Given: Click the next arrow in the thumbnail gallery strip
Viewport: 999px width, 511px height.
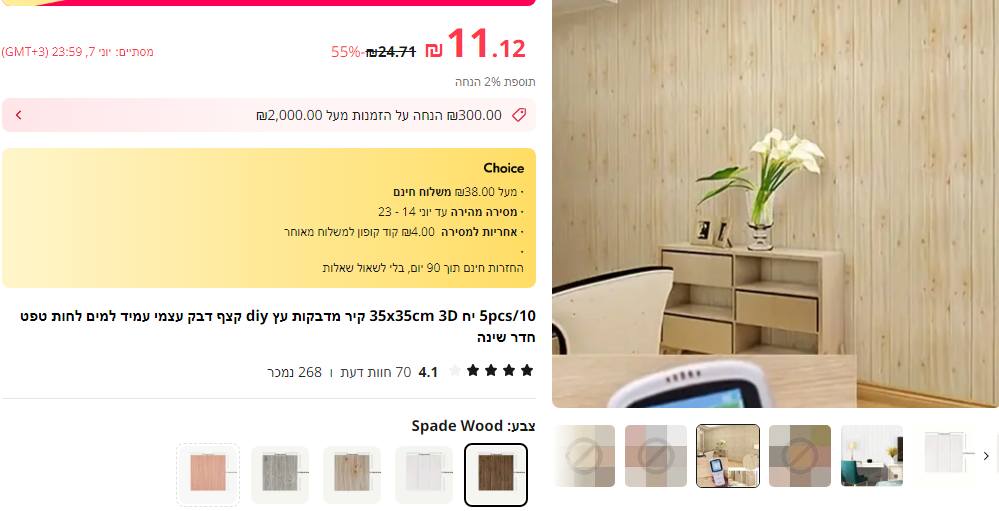Looking at the screenshot, I should click(x=986, y=456).
